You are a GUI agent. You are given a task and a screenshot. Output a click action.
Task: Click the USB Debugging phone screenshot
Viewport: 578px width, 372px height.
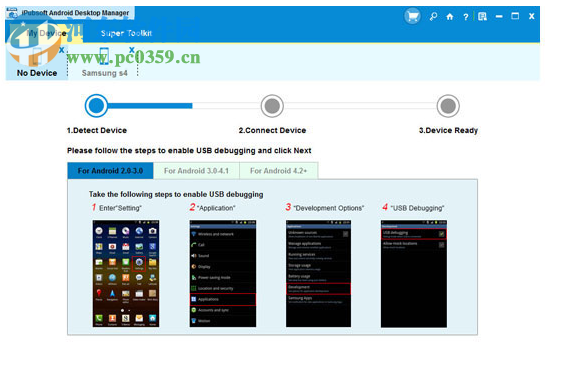pos(414,274)
